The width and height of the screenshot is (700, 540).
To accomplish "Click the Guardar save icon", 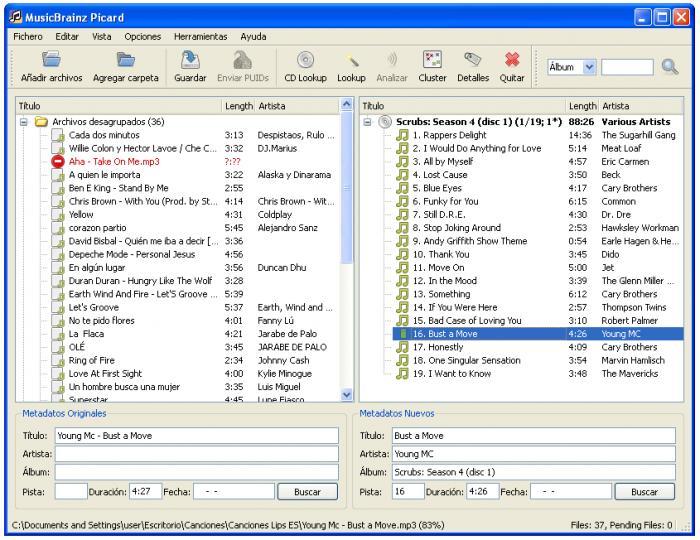I will coord(190,60).
